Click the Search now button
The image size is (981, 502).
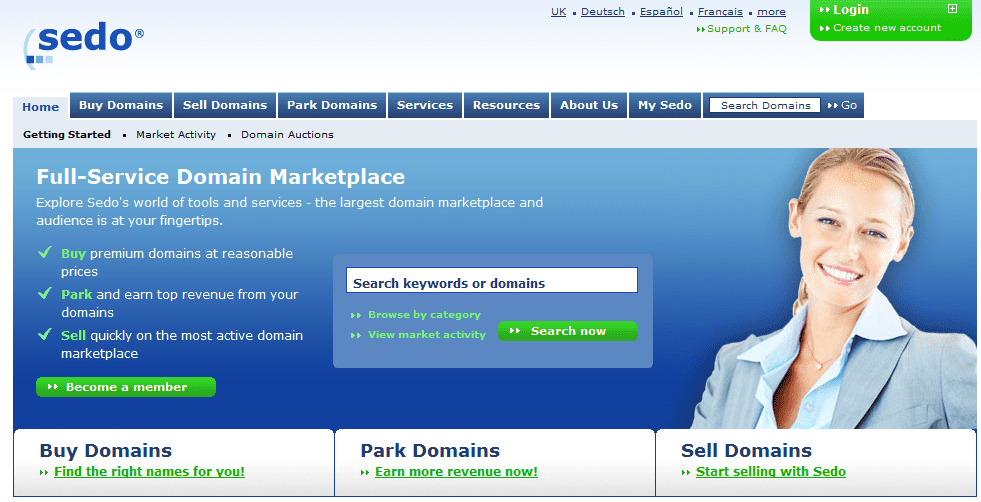[x=567, y=331]
